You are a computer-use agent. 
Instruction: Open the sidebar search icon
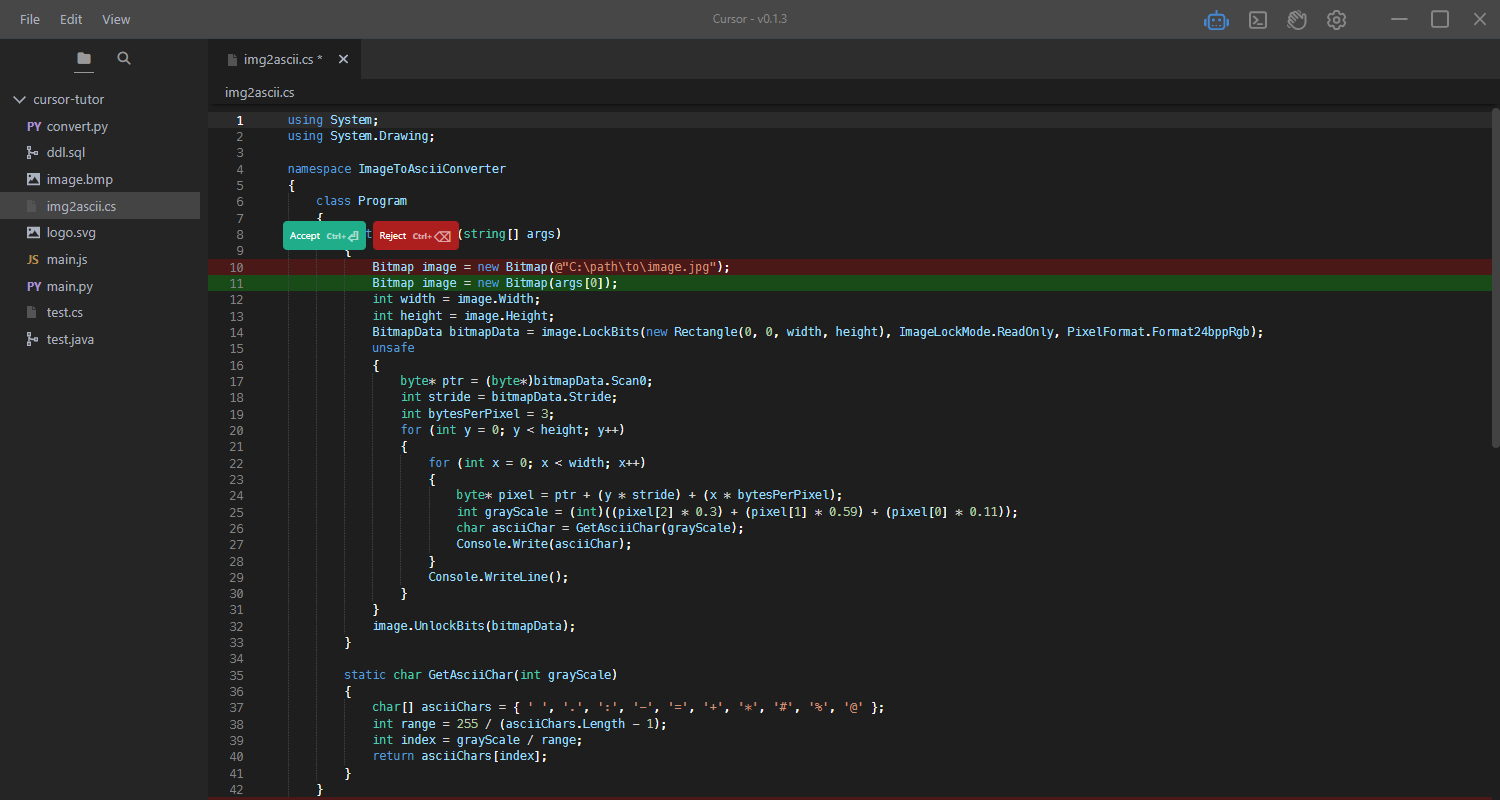pos(124,59)
